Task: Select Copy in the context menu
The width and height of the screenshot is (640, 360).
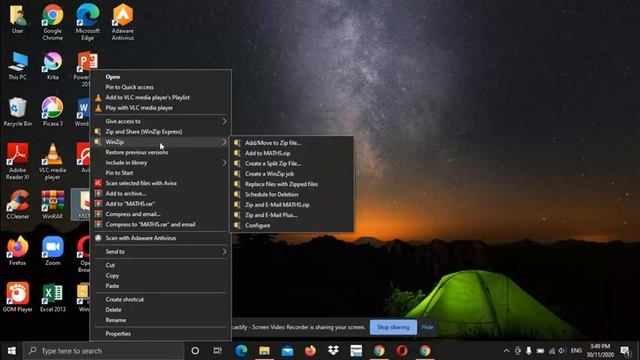Action: [161, 276]
